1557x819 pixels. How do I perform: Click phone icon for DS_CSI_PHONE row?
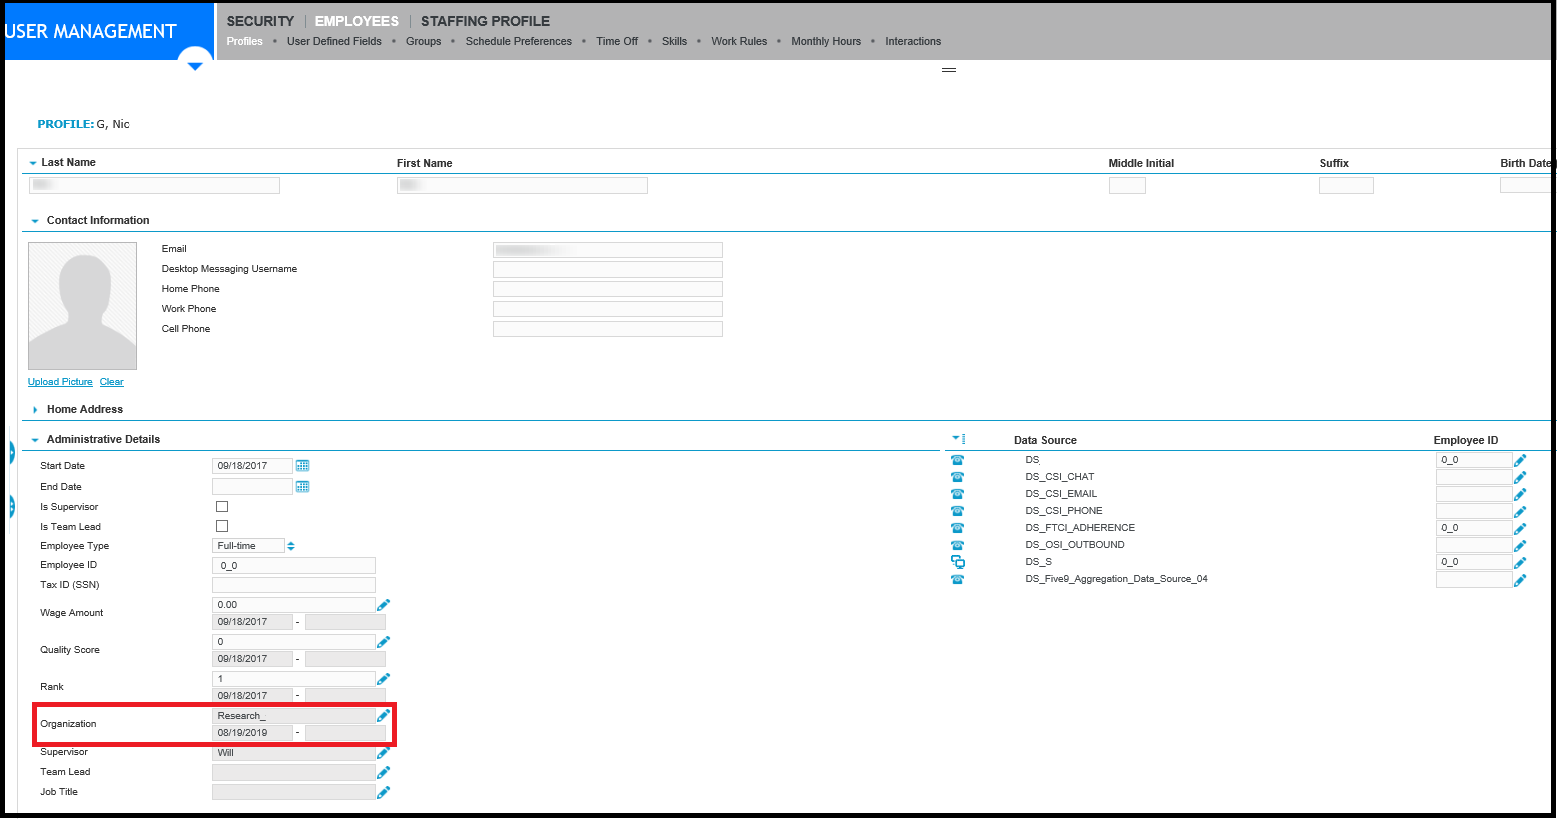(x=958, y=511)
